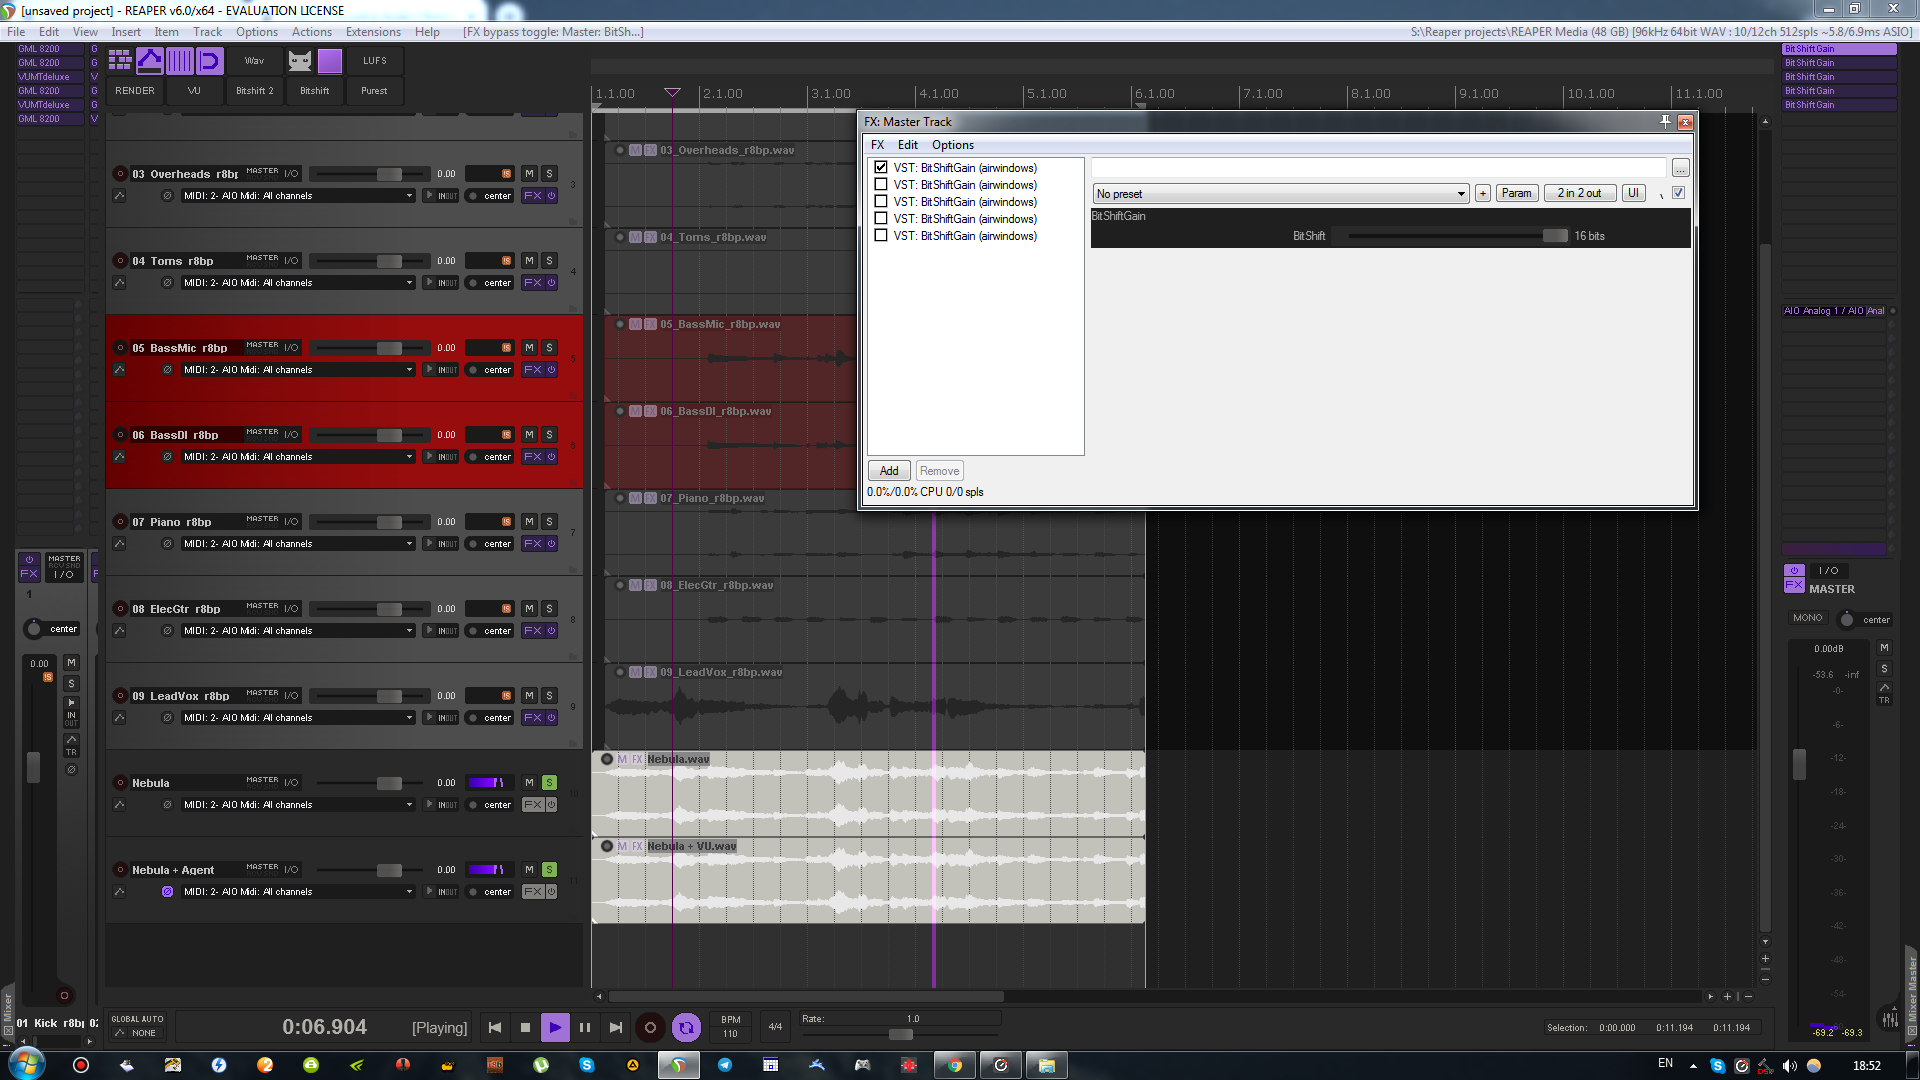Viewport: 1920px width, 1080px height.
Task: Open envelope button on 04 Toms track
Action: tap(120, 283)
